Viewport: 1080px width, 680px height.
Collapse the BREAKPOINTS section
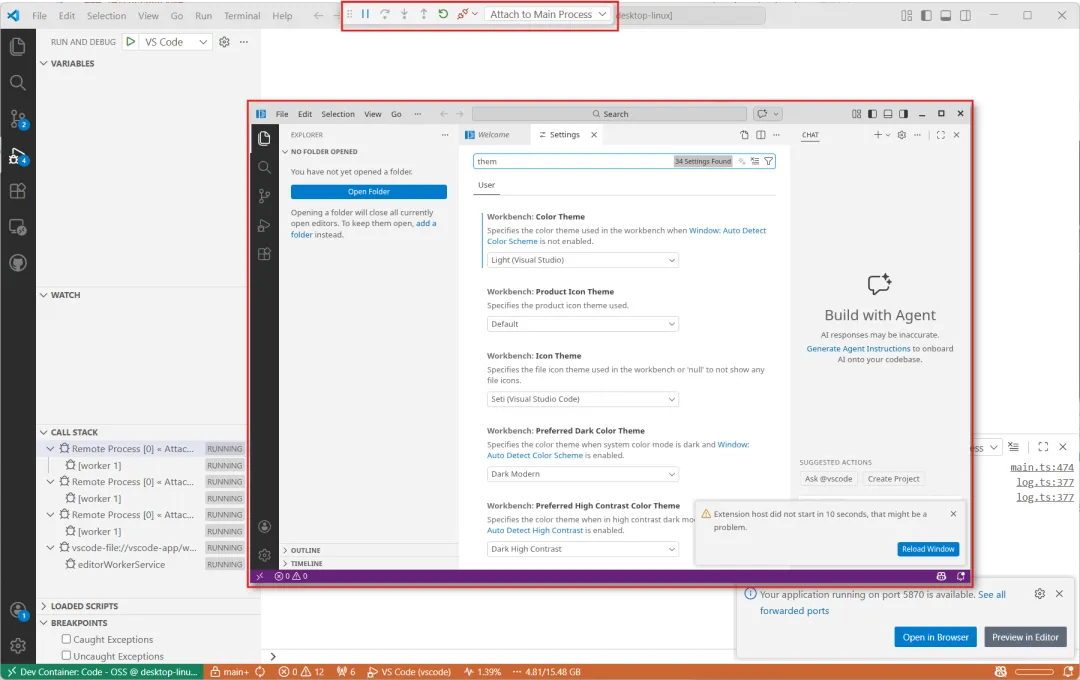coord(79,623)
